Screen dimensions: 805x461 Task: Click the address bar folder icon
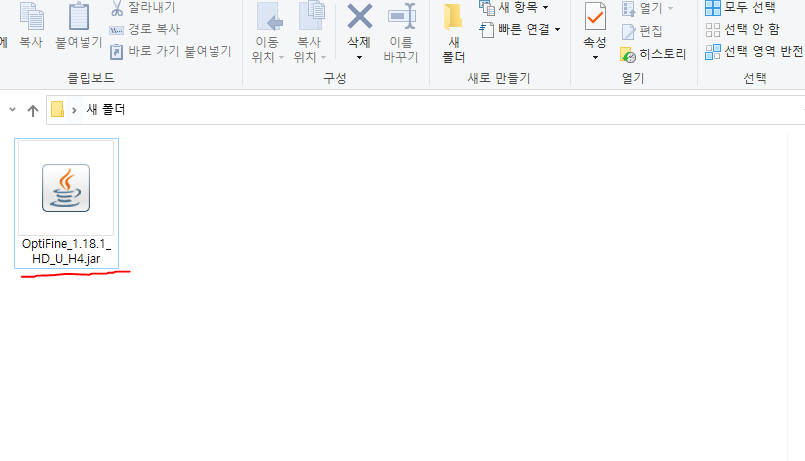click(58, 109)
